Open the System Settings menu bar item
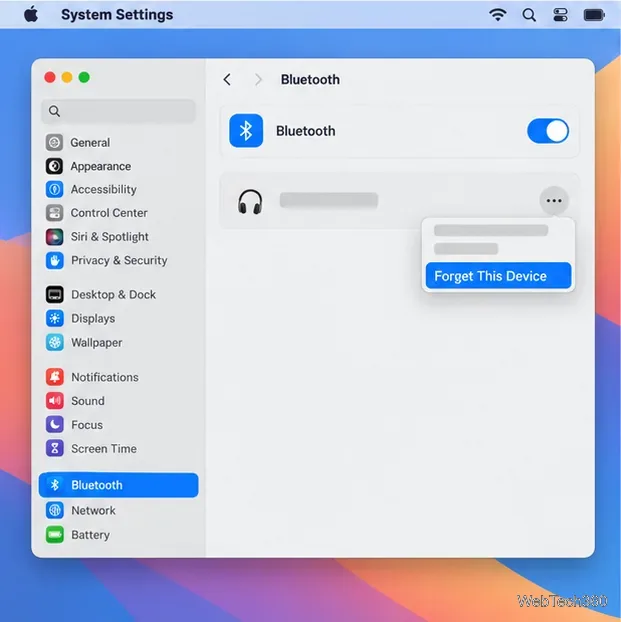This screenshot has height=622, width=621. pyautogui.click(x=117, y=15)
